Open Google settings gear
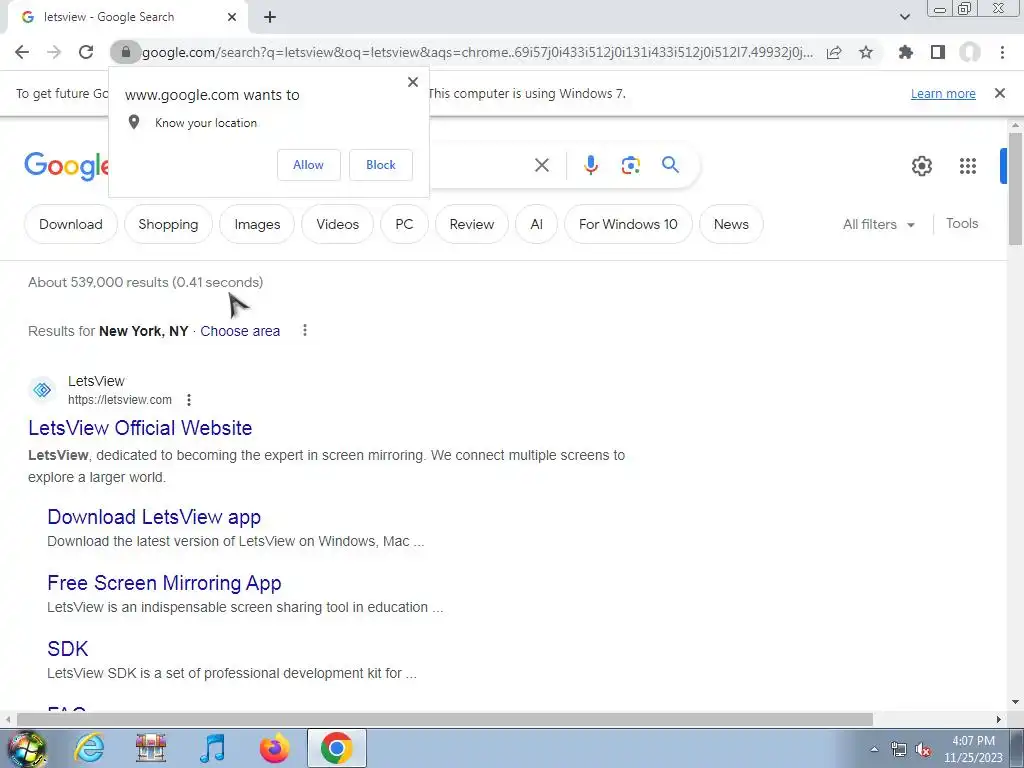The width and height of the screenshot is (1024, 768). pyautogui.click(x=921, y=166)
